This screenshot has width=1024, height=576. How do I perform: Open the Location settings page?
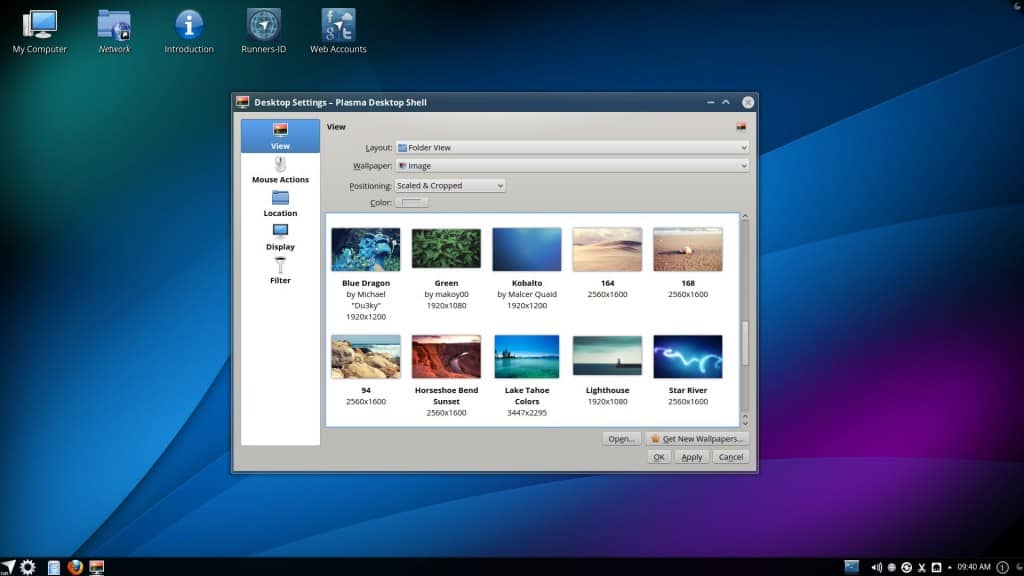[x=280, y=203]
